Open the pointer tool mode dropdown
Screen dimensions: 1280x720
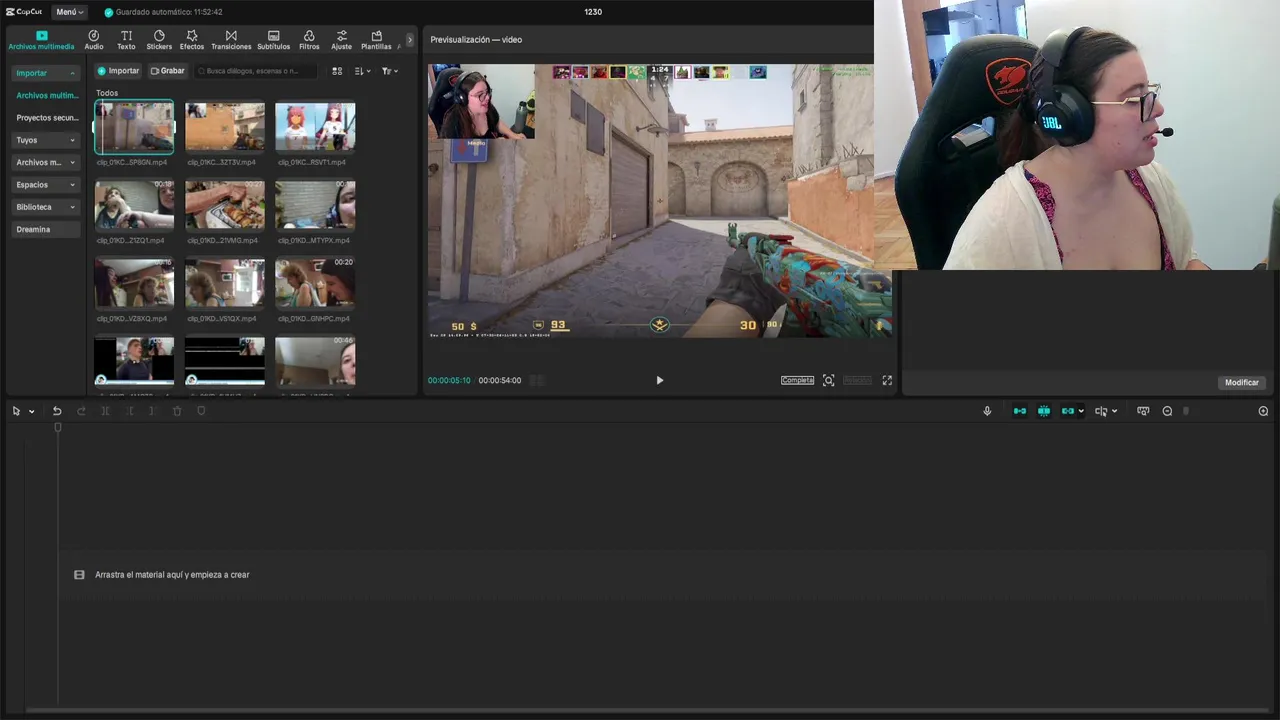click(x=31, y=411)
